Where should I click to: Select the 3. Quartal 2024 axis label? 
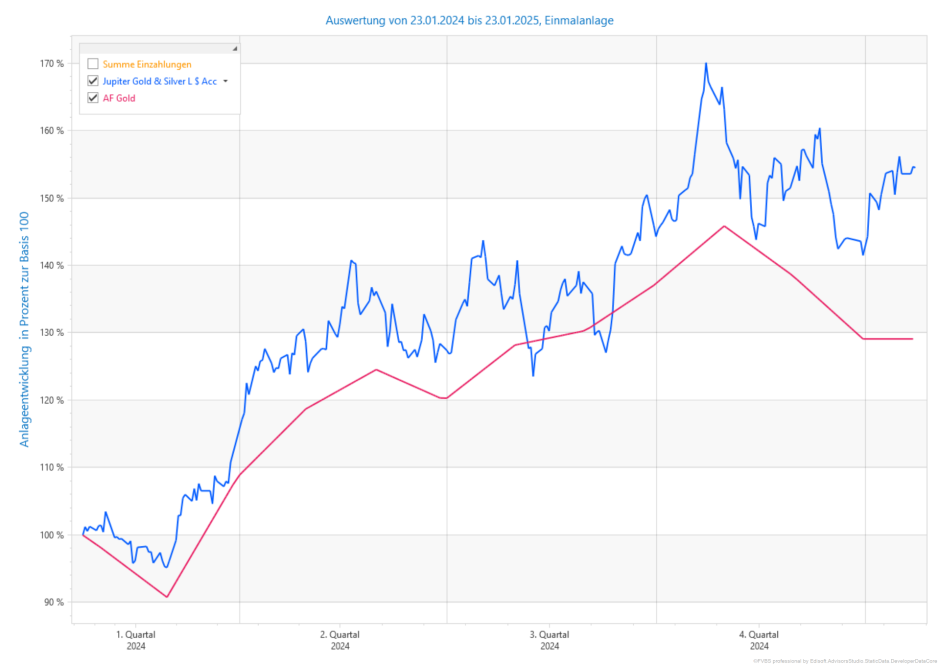click(549, 640)
